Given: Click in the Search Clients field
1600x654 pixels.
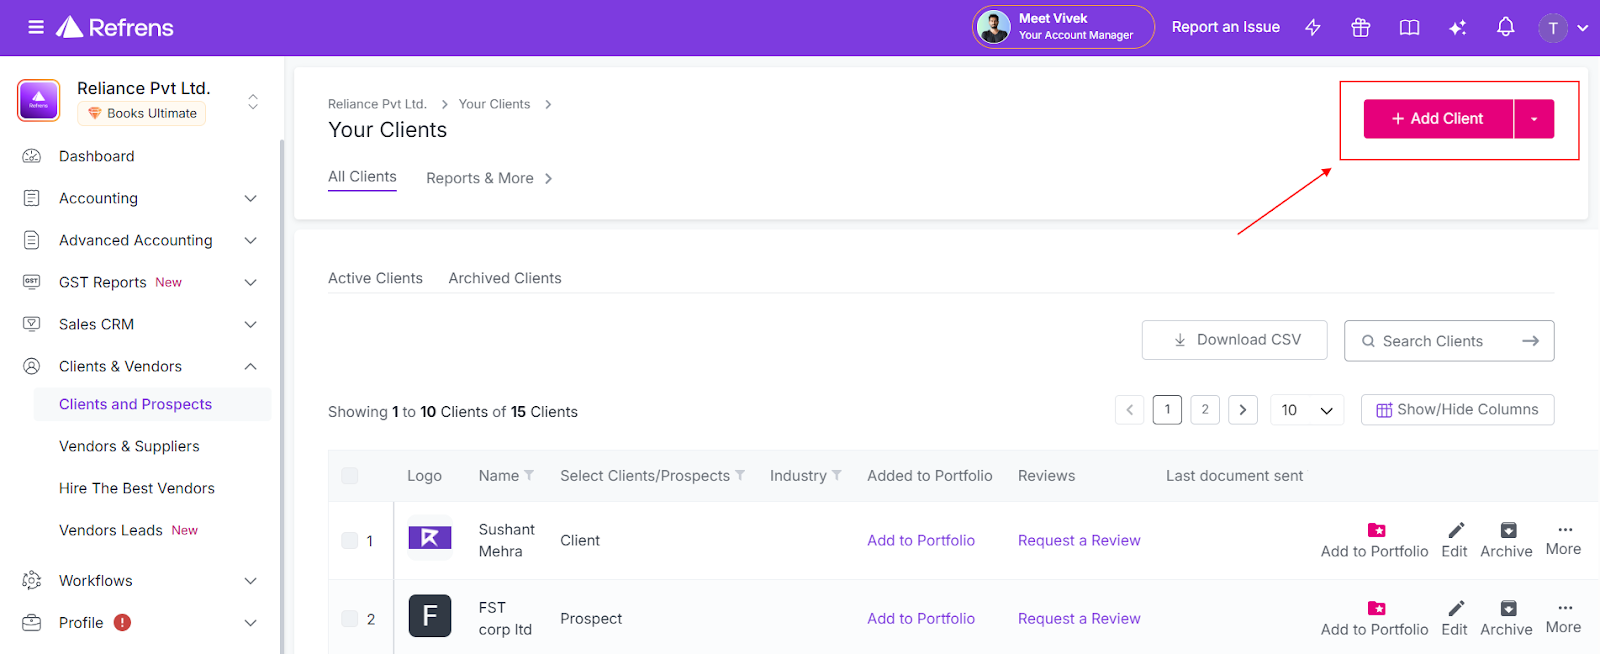Looking at the screenshot, I should coord(1449,341).
